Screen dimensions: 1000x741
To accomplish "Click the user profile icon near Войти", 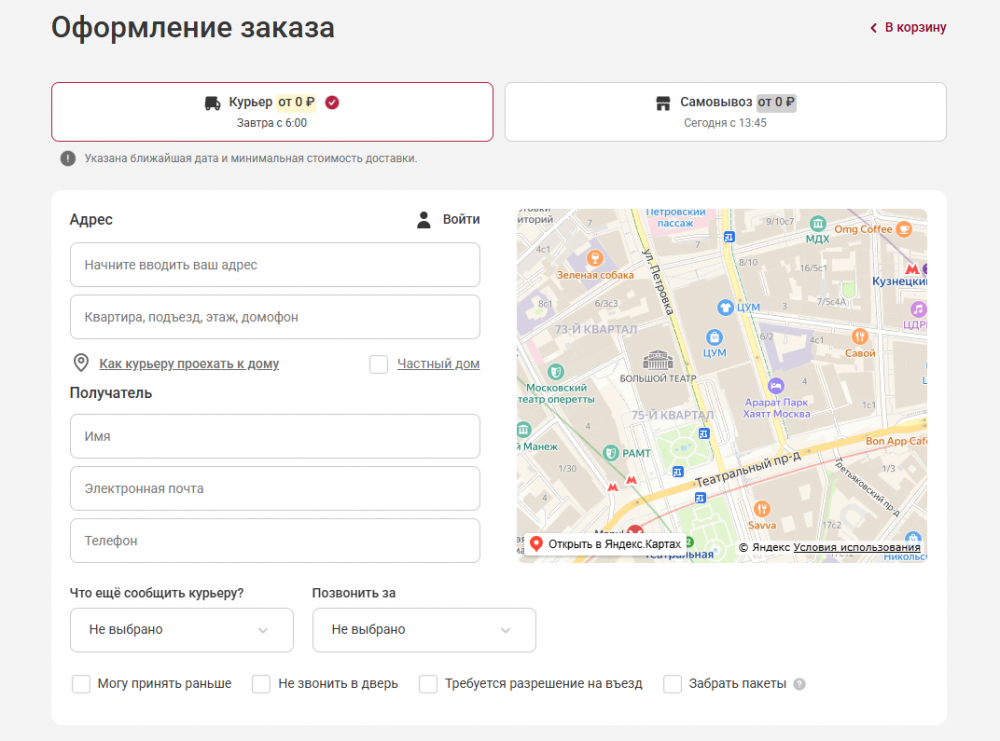I will point(423,220).
